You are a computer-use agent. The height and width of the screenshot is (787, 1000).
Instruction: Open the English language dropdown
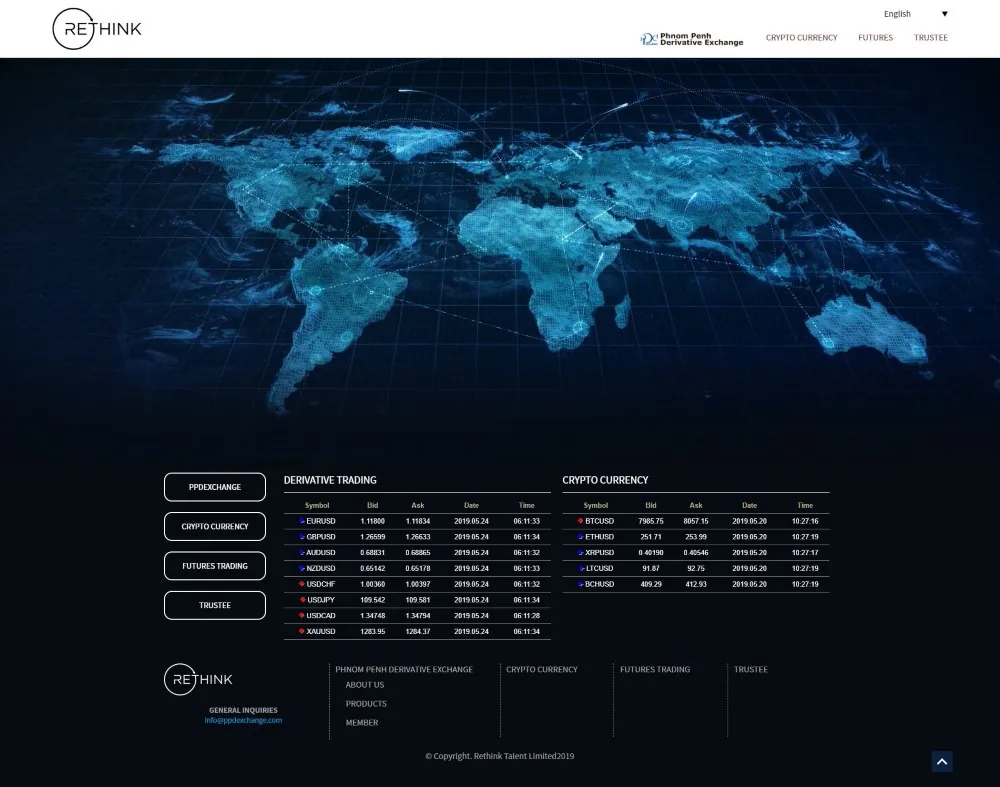point(915,14)
